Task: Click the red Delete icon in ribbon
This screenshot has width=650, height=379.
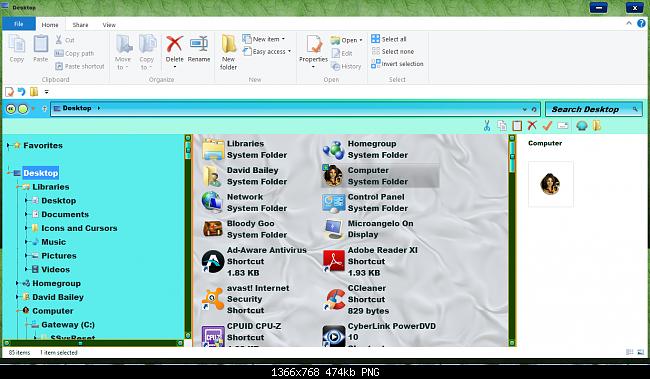Action: pos(175,44)
